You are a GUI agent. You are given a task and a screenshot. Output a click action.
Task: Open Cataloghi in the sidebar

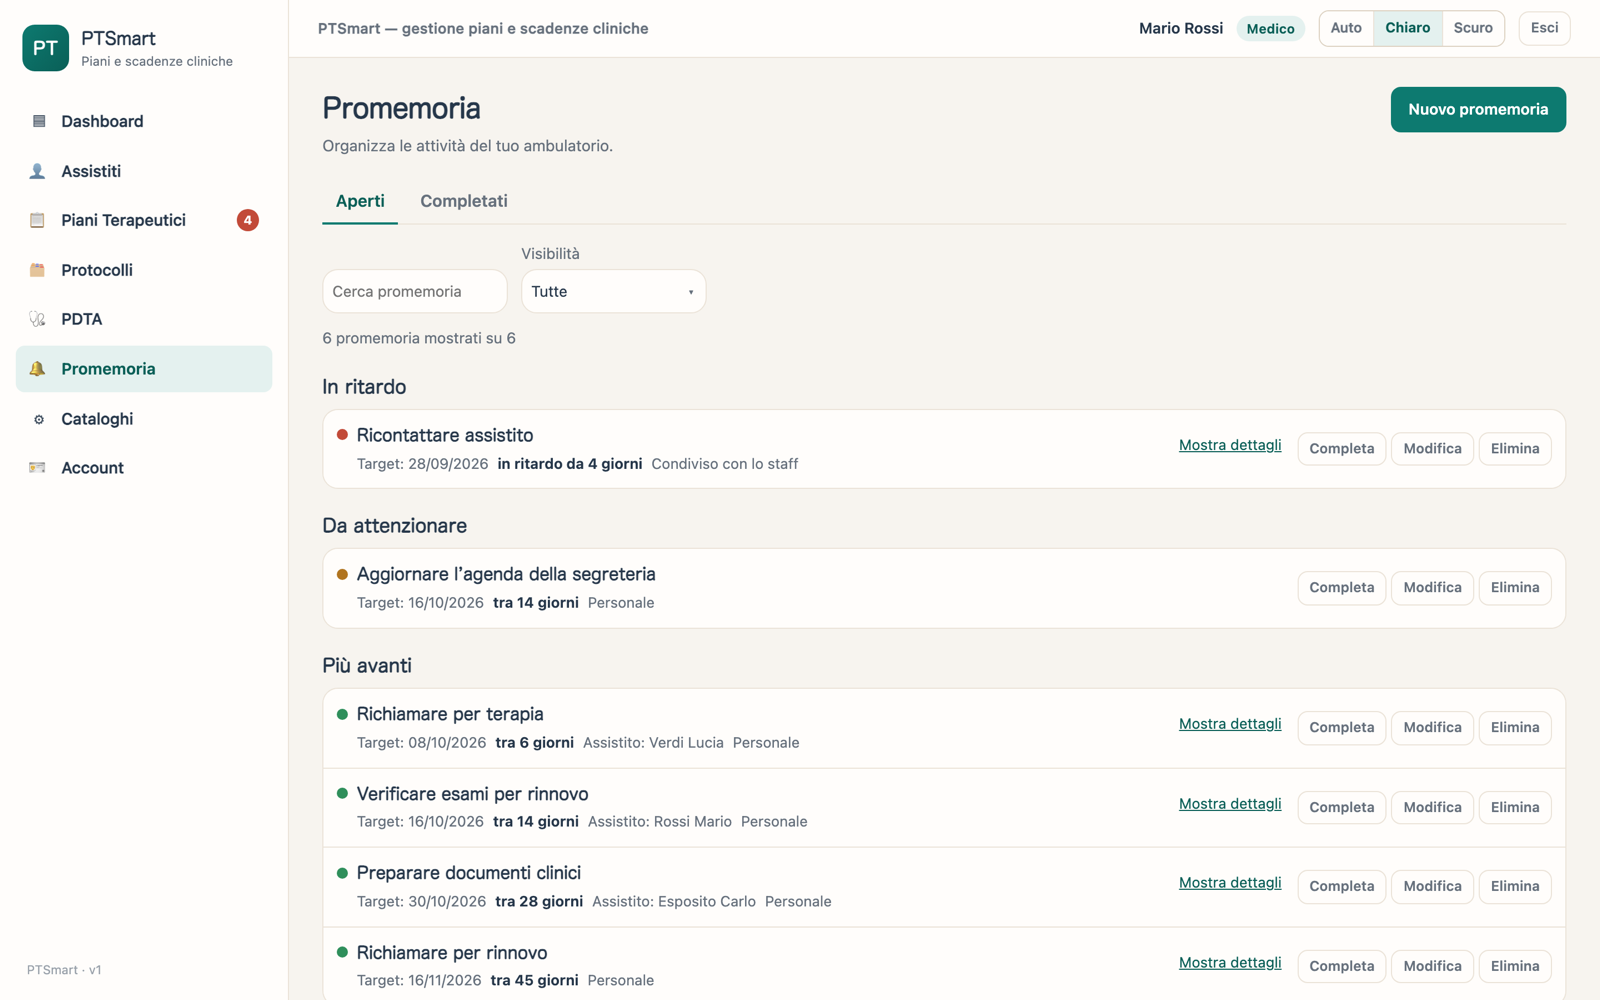coord(144,419)
